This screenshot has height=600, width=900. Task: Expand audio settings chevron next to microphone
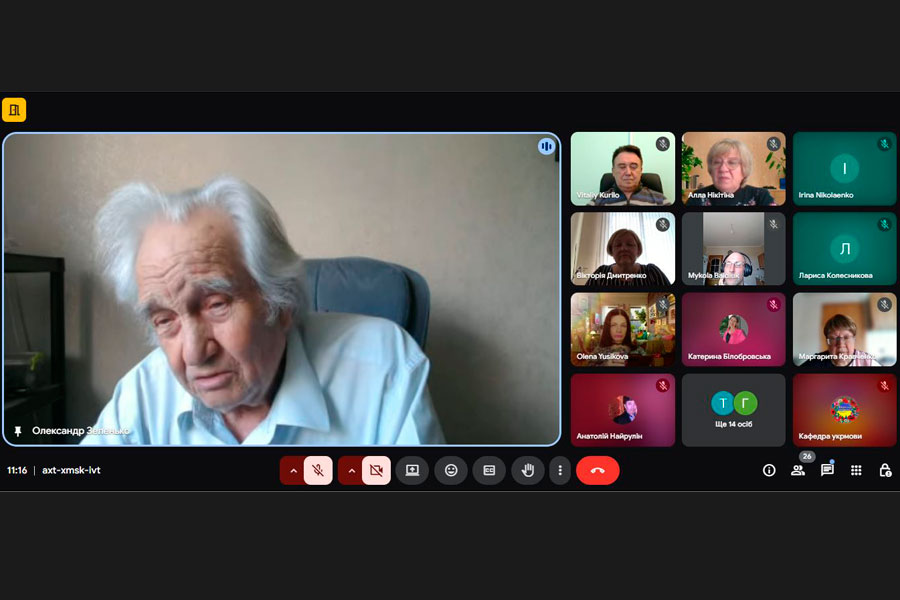click(293, 471)
